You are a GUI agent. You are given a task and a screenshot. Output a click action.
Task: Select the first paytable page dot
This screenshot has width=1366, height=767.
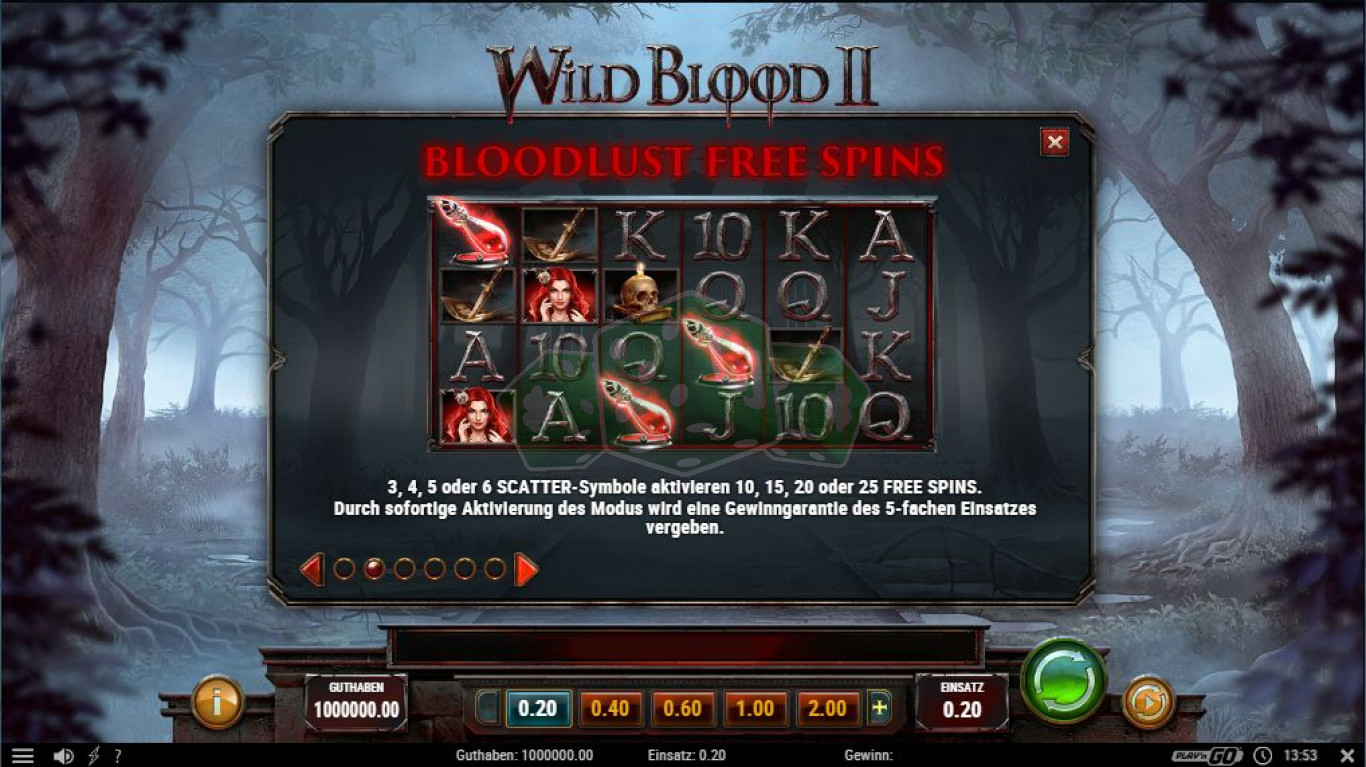click(x=344, y=569)
